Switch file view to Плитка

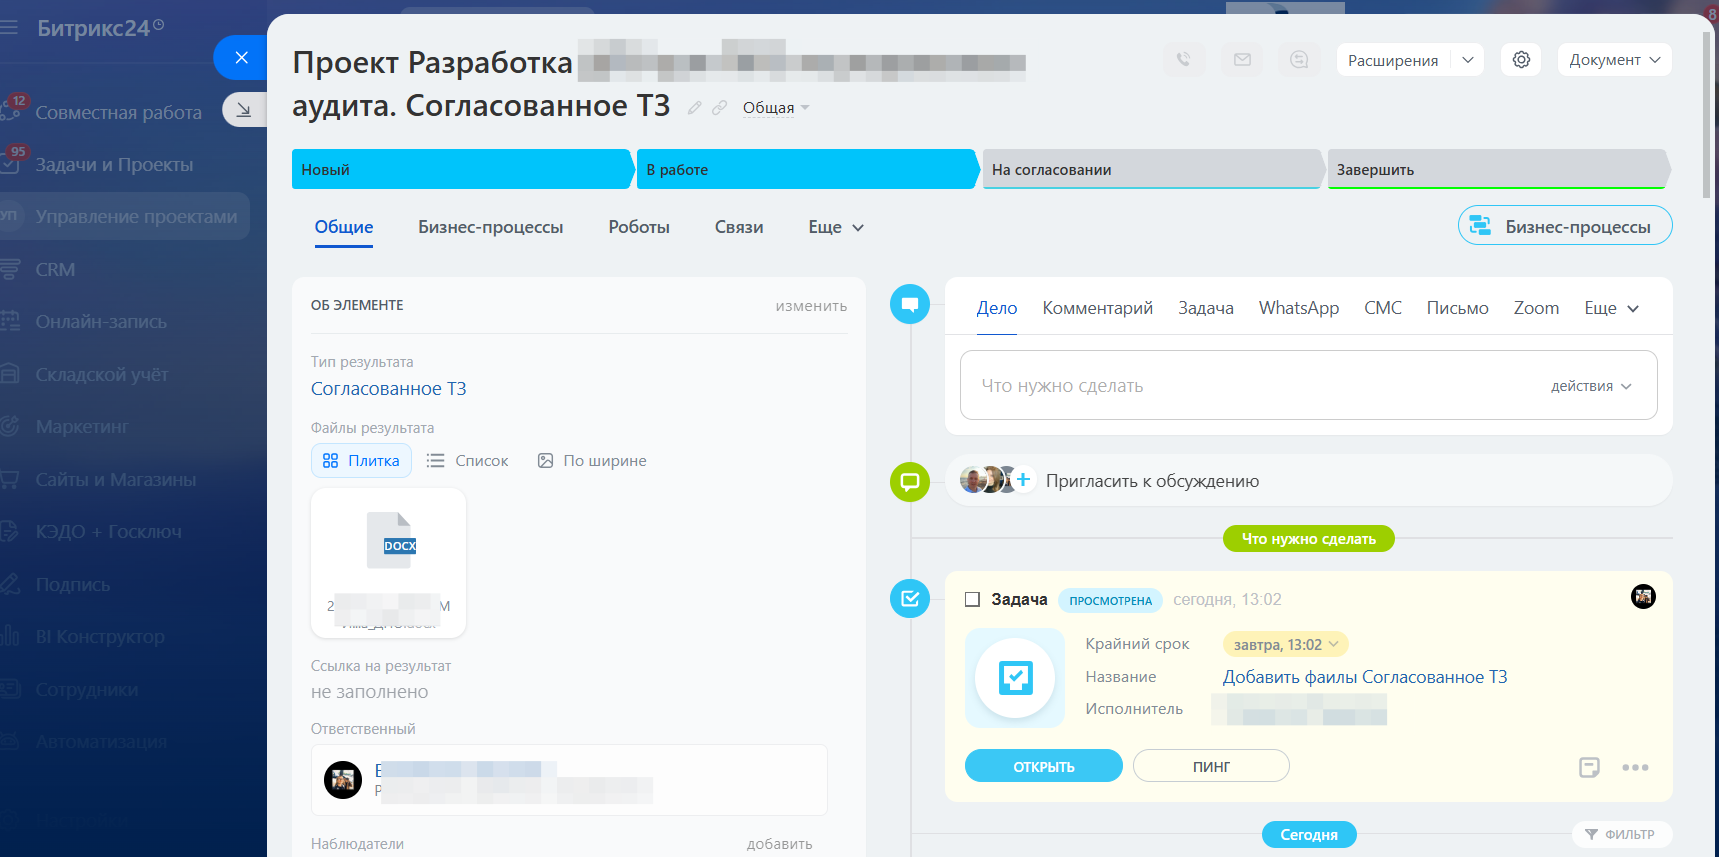(361, 461)
